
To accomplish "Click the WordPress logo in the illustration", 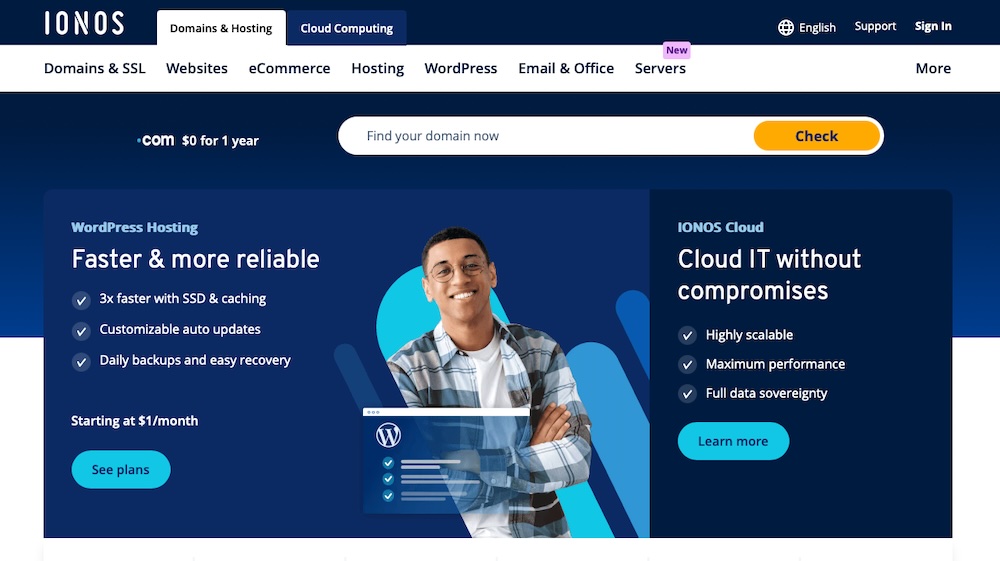I will pyautogui.click(x=388, y=436).
